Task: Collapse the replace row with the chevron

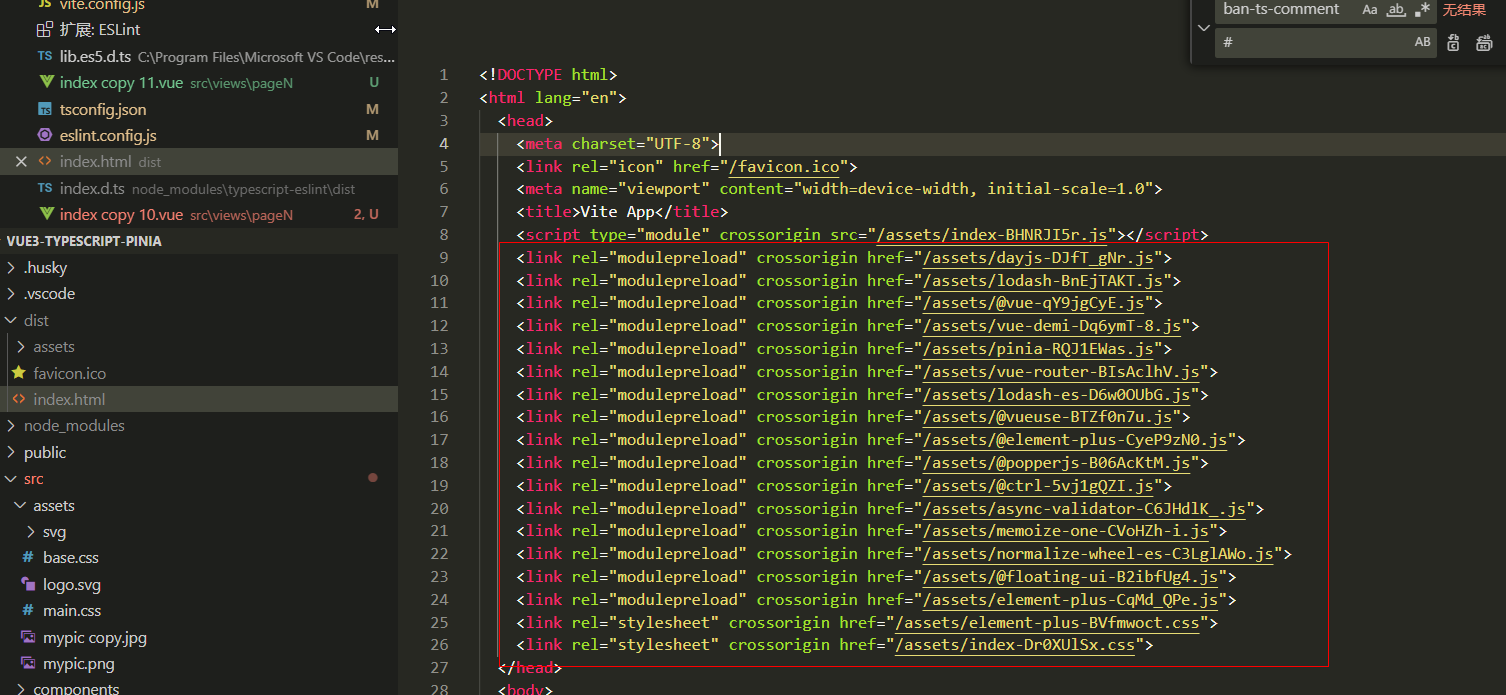Action: point(1203,28)
